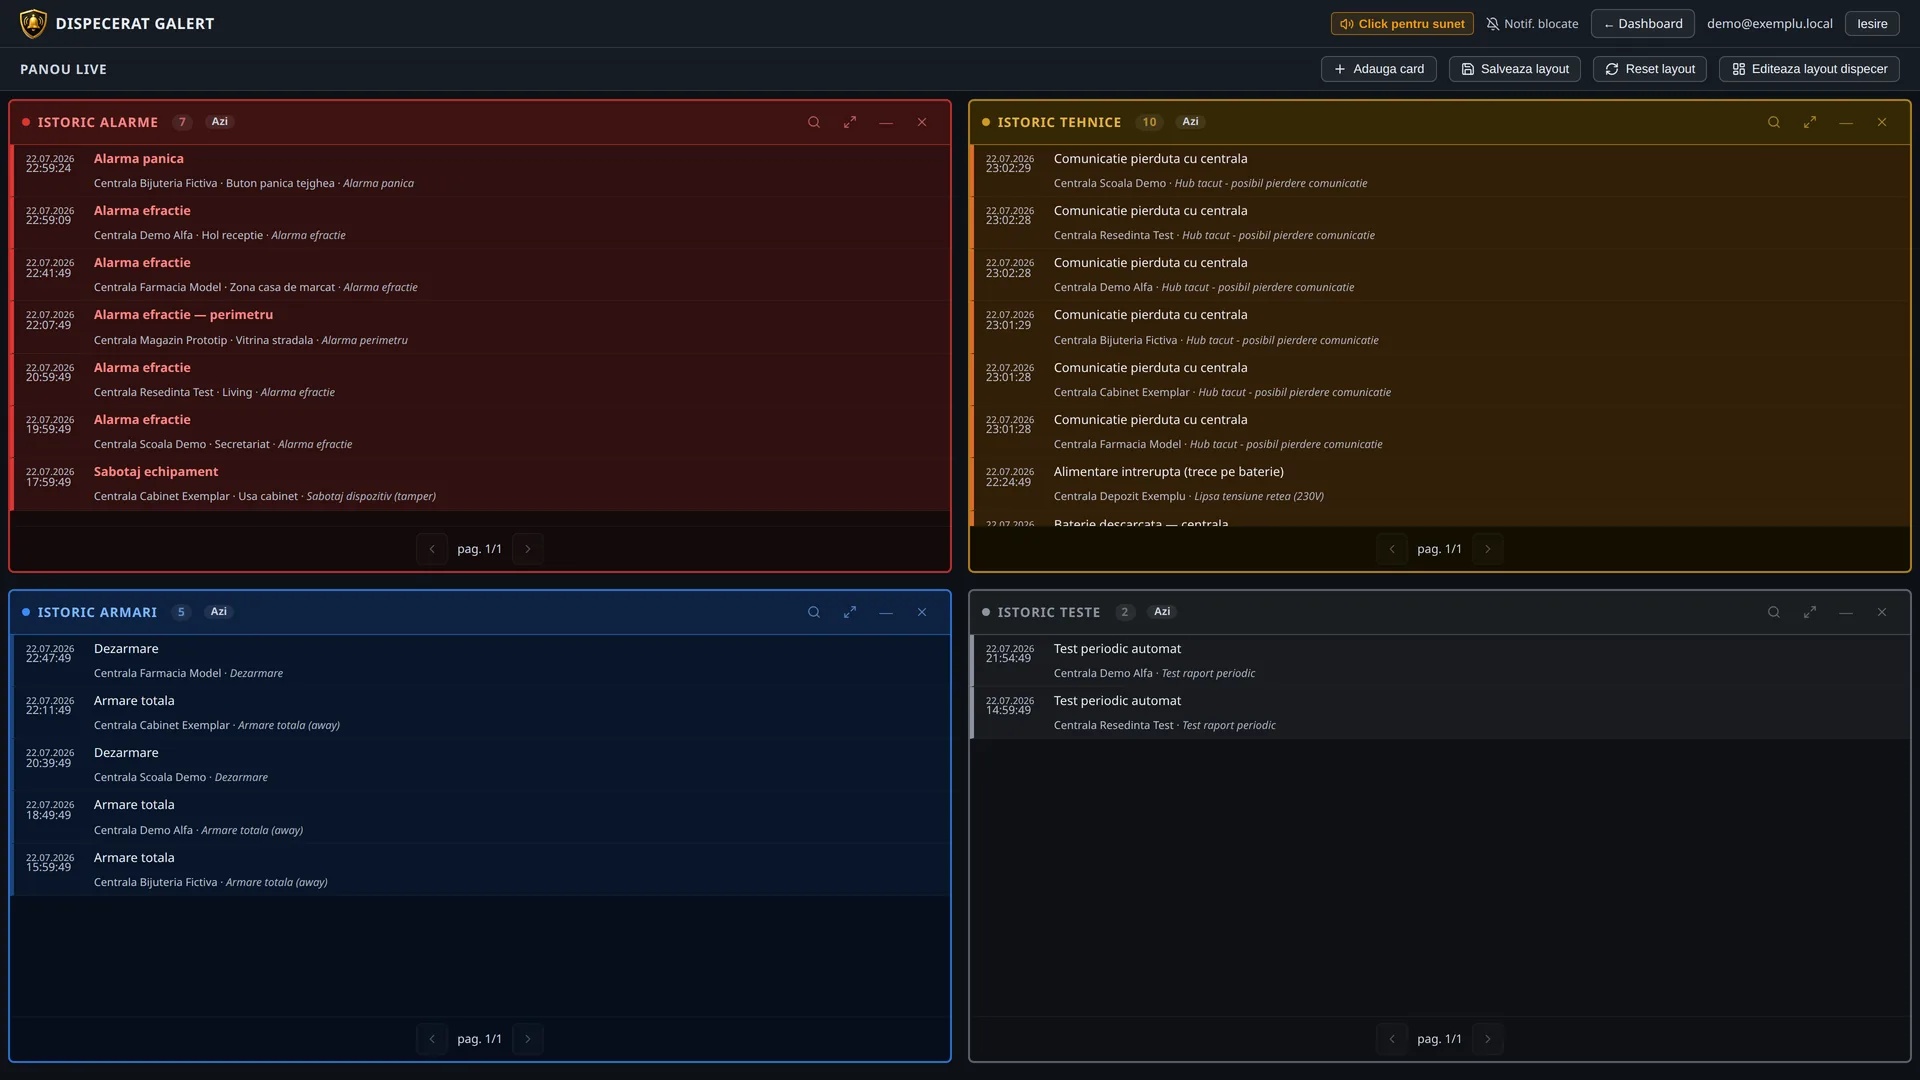Open search in Istoric Tehnice panel

(x=1774, y=122)
